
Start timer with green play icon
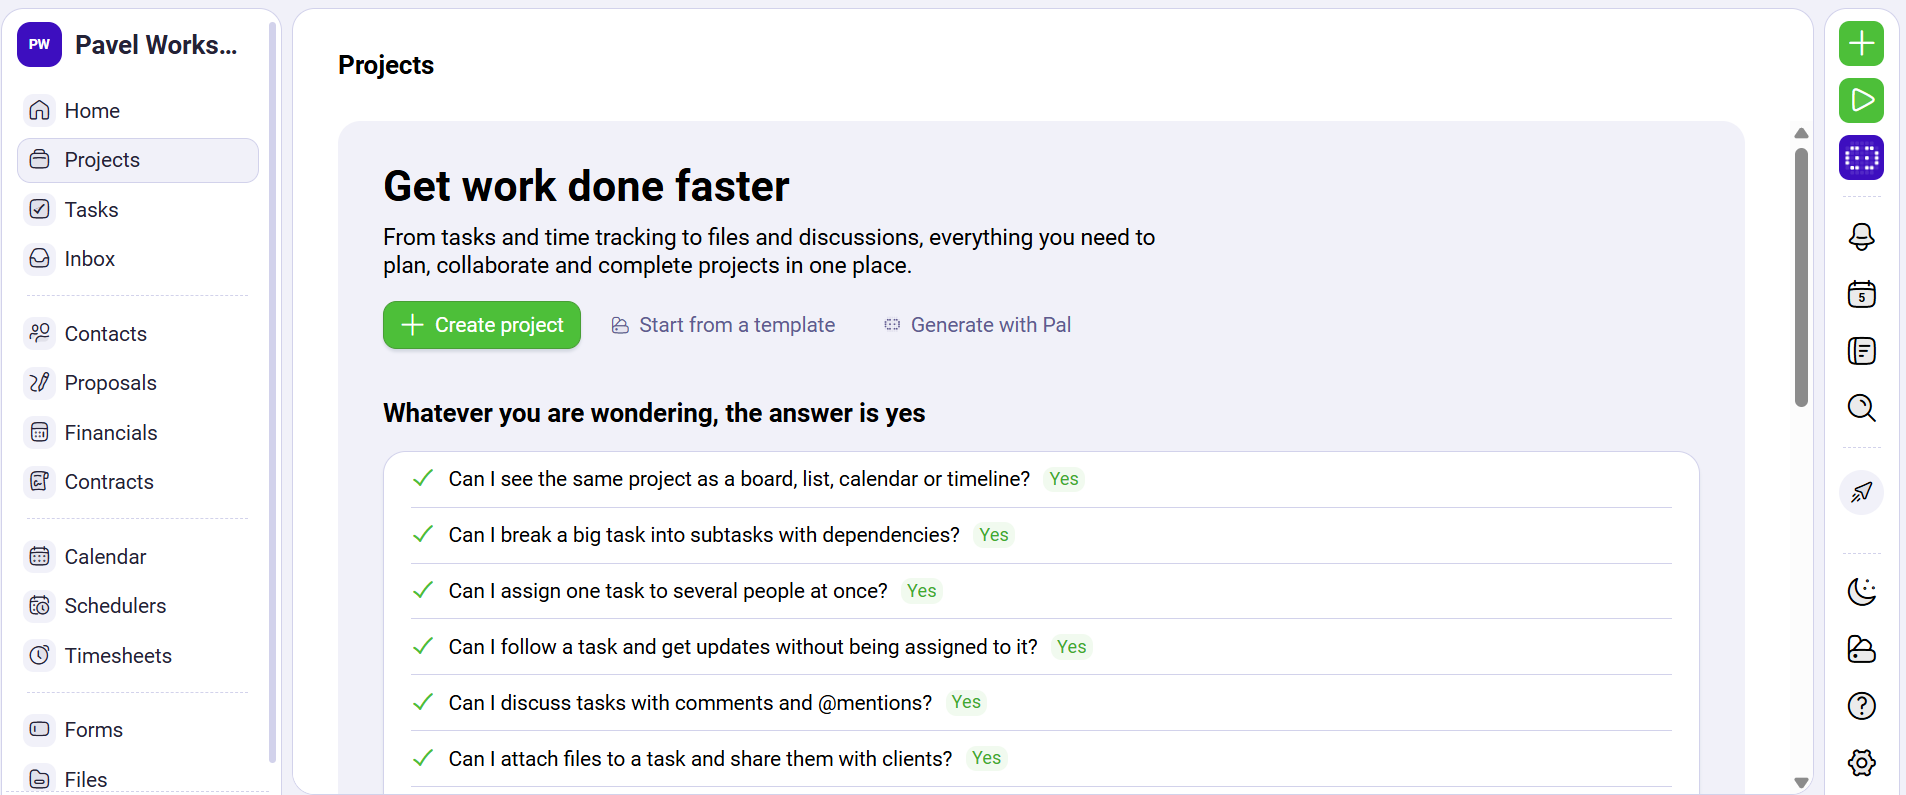click(x=1861, y=101)
